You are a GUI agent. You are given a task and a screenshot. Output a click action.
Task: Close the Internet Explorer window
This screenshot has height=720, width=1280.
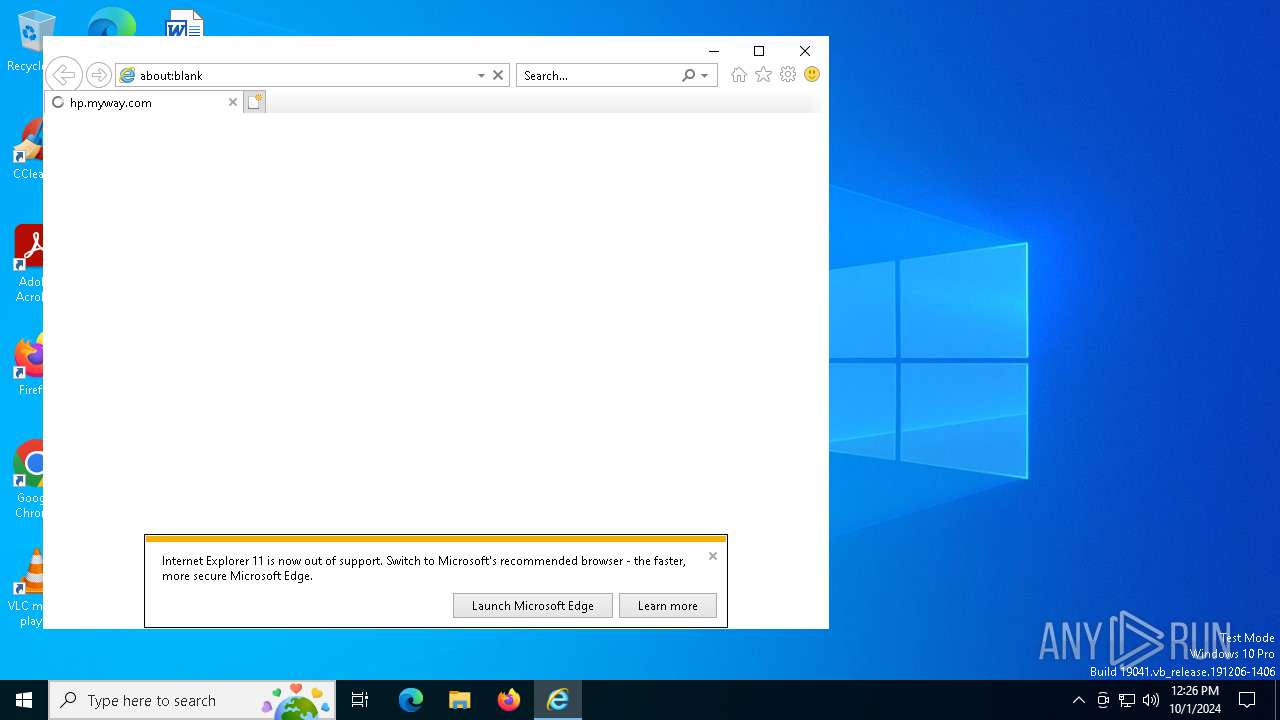point(805,51)
